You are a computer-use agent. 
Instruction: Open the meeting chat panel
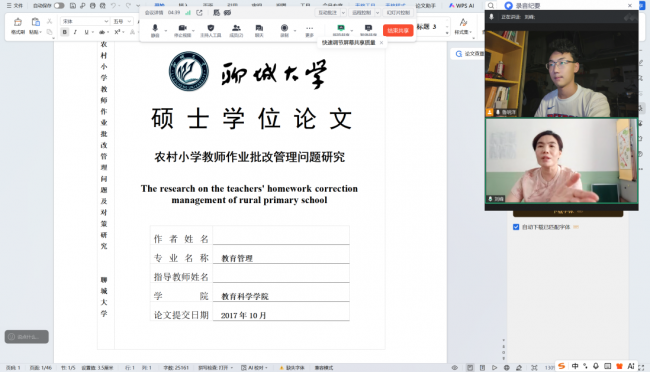tap(259, 30)
